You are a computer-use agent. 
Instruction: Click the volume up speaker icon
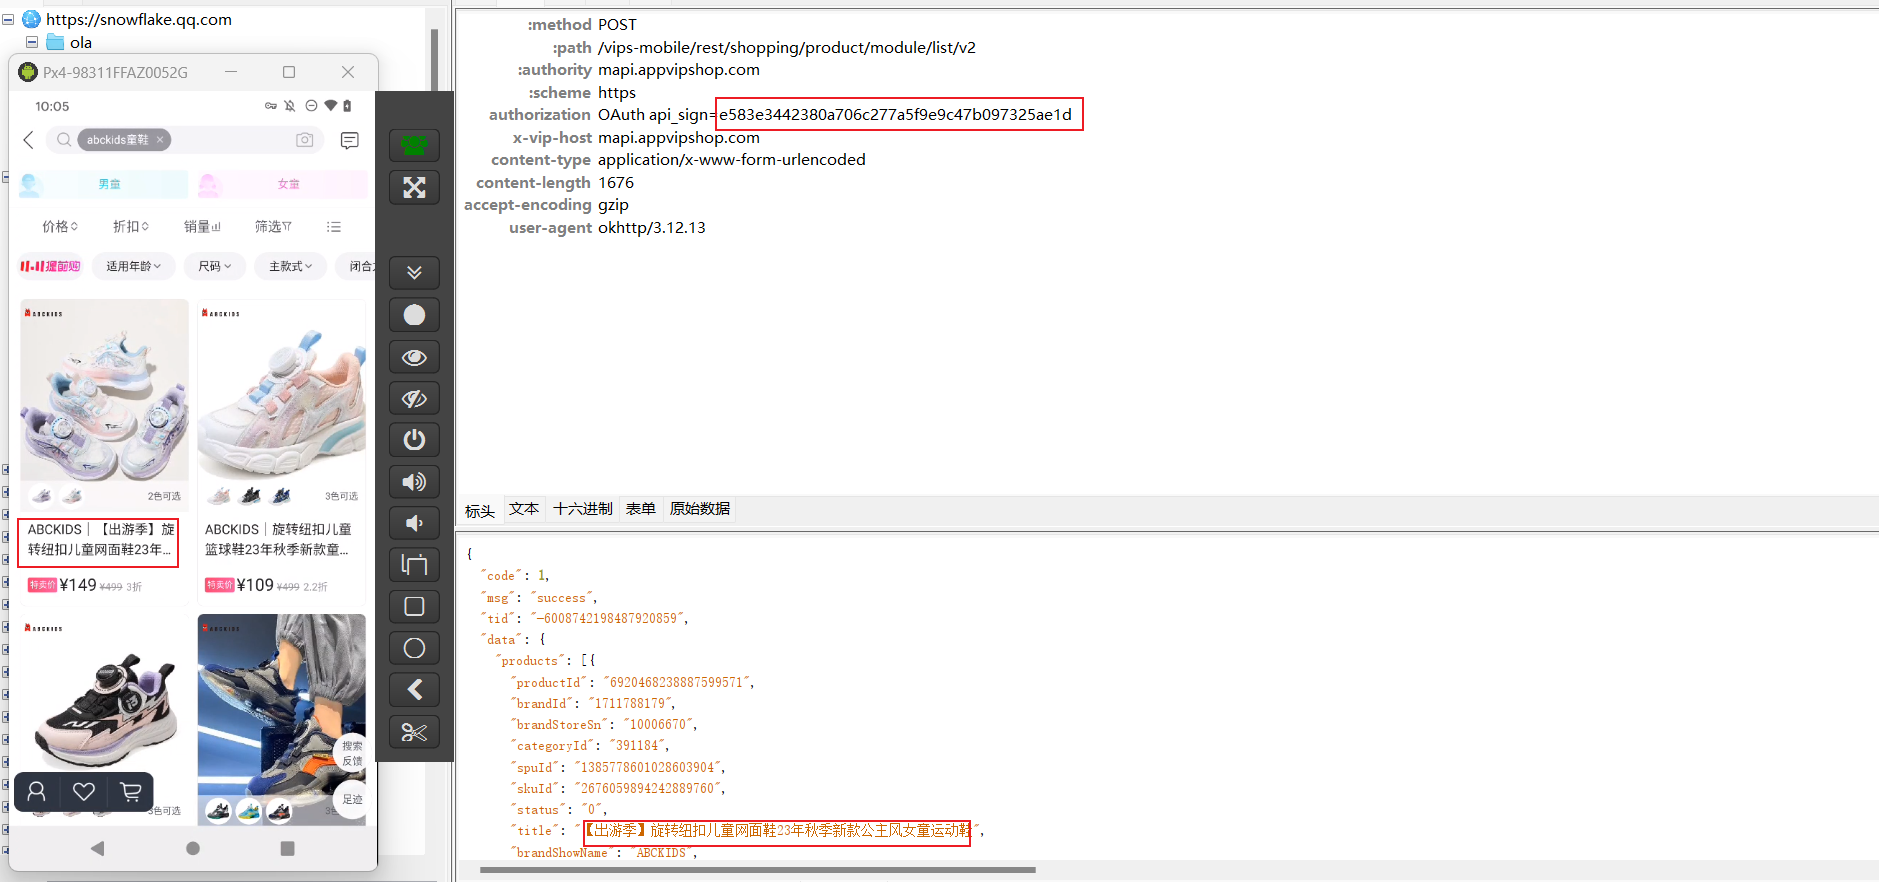click(414, 482)
